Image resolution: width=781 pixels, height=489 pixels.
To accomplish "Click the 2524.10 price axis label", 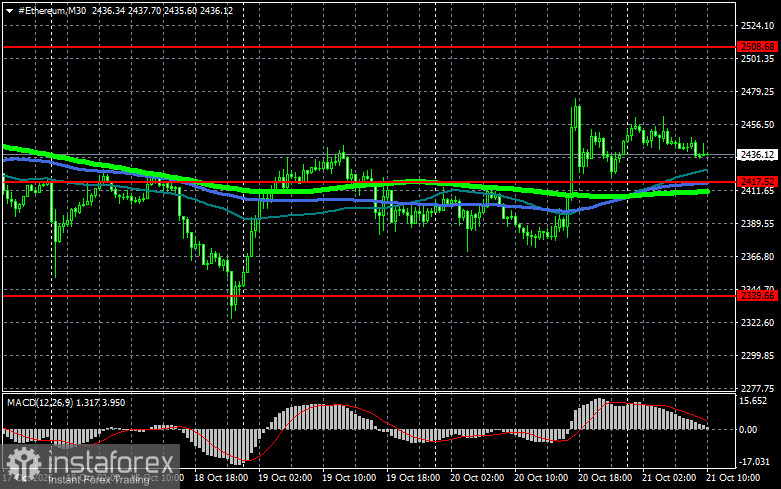I will 758,25.
